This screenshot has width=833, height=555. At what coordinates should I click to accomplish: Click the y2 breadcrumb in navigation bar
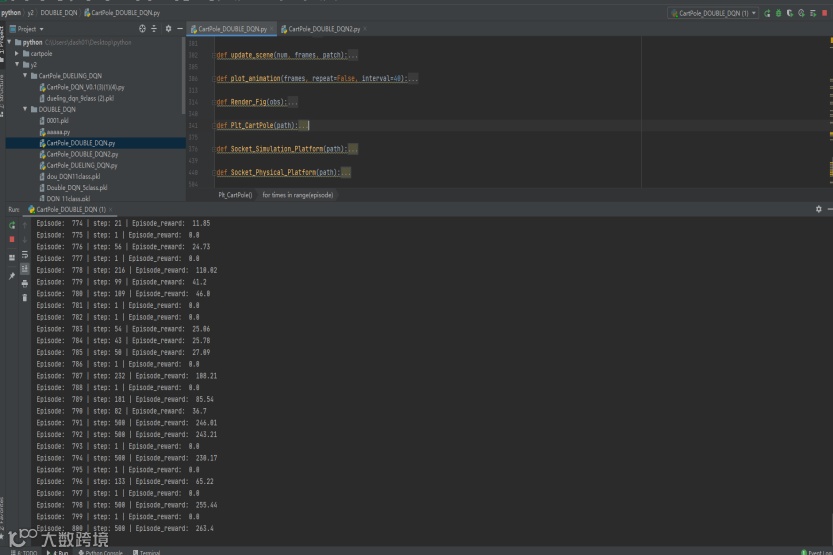coord(30,13)
